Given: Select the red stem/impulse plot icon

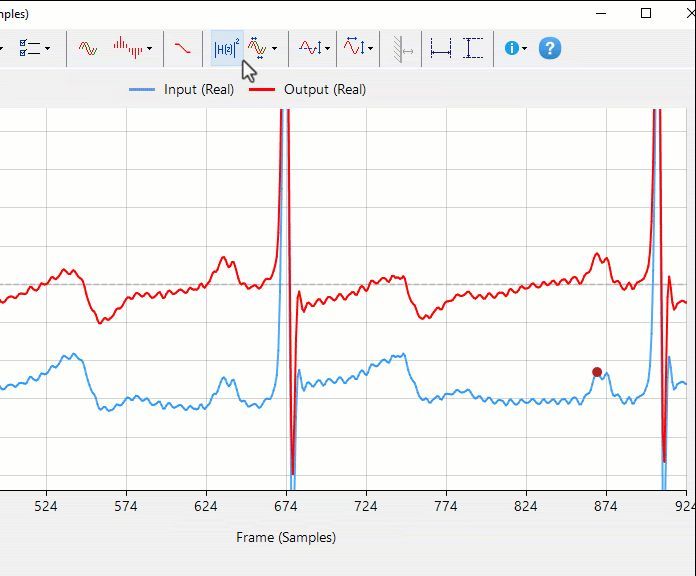Looking at the screenshot, I should [x=128, y=47].
